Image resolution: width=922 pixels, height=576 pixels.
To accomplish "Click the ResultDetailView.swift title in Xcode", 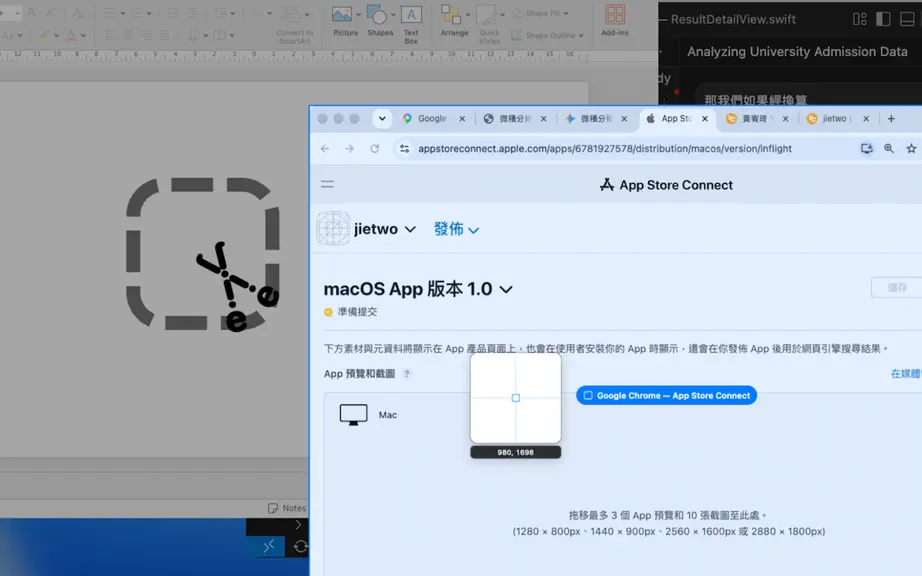I will [x=733, y=19].
